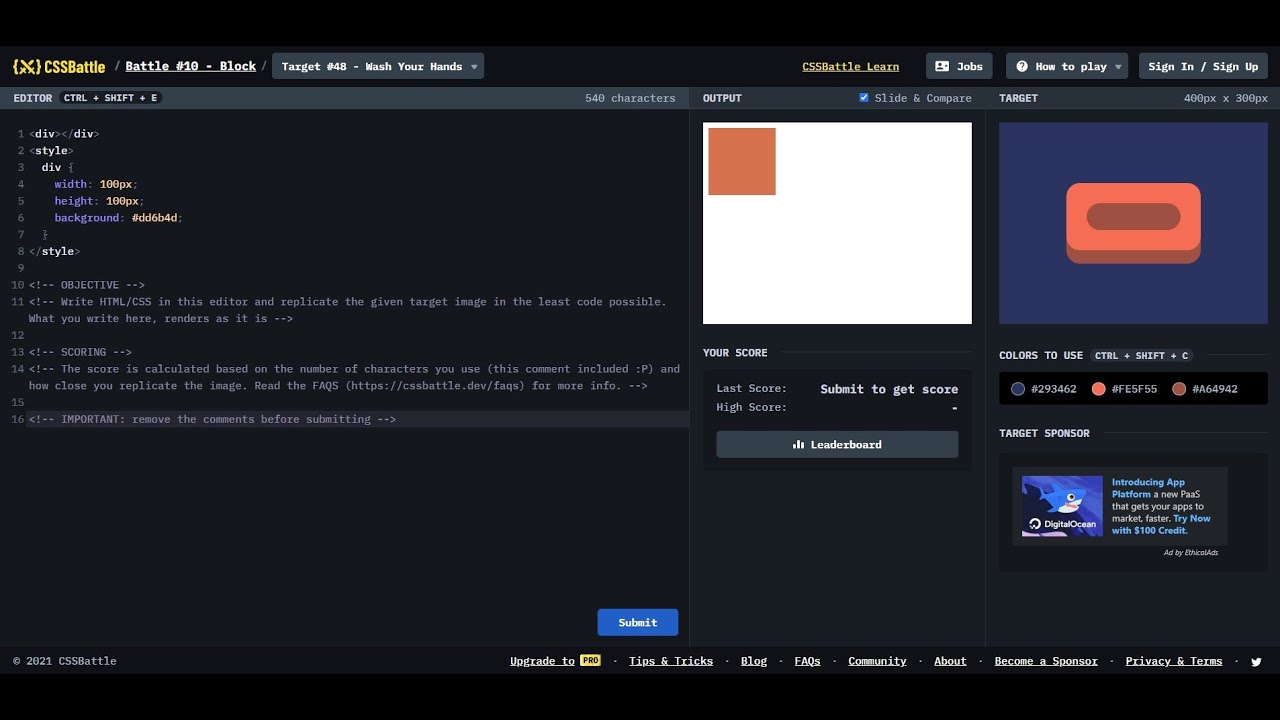
Task: Open Upgrade to PRO link
Action: (555, 661)
